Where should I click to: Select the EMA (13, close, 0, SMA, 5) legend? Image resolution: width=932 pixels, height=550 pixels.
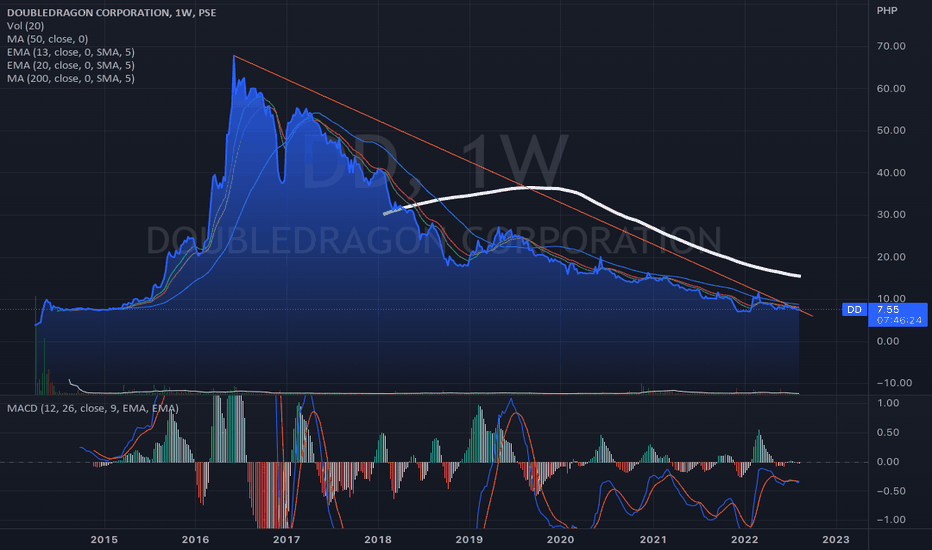[71, 52]
